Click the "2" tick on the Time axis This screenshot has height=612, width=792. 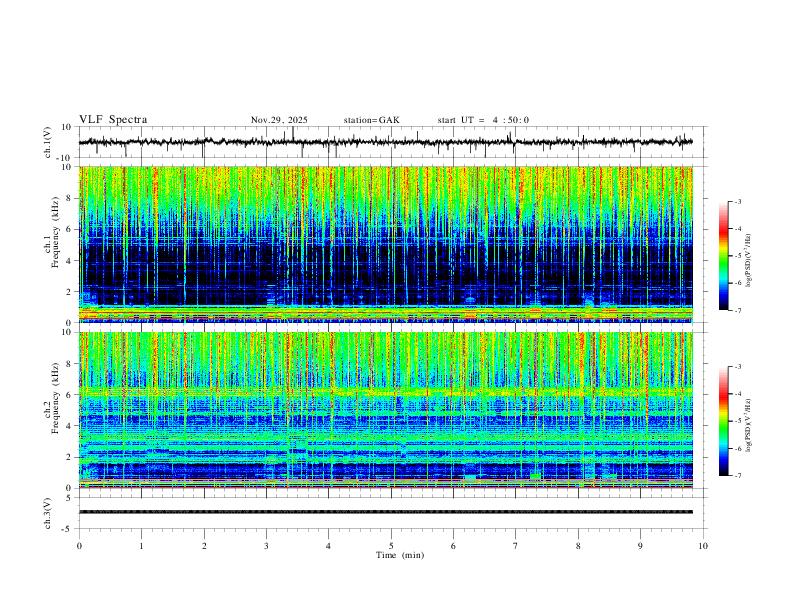(204, 546)
